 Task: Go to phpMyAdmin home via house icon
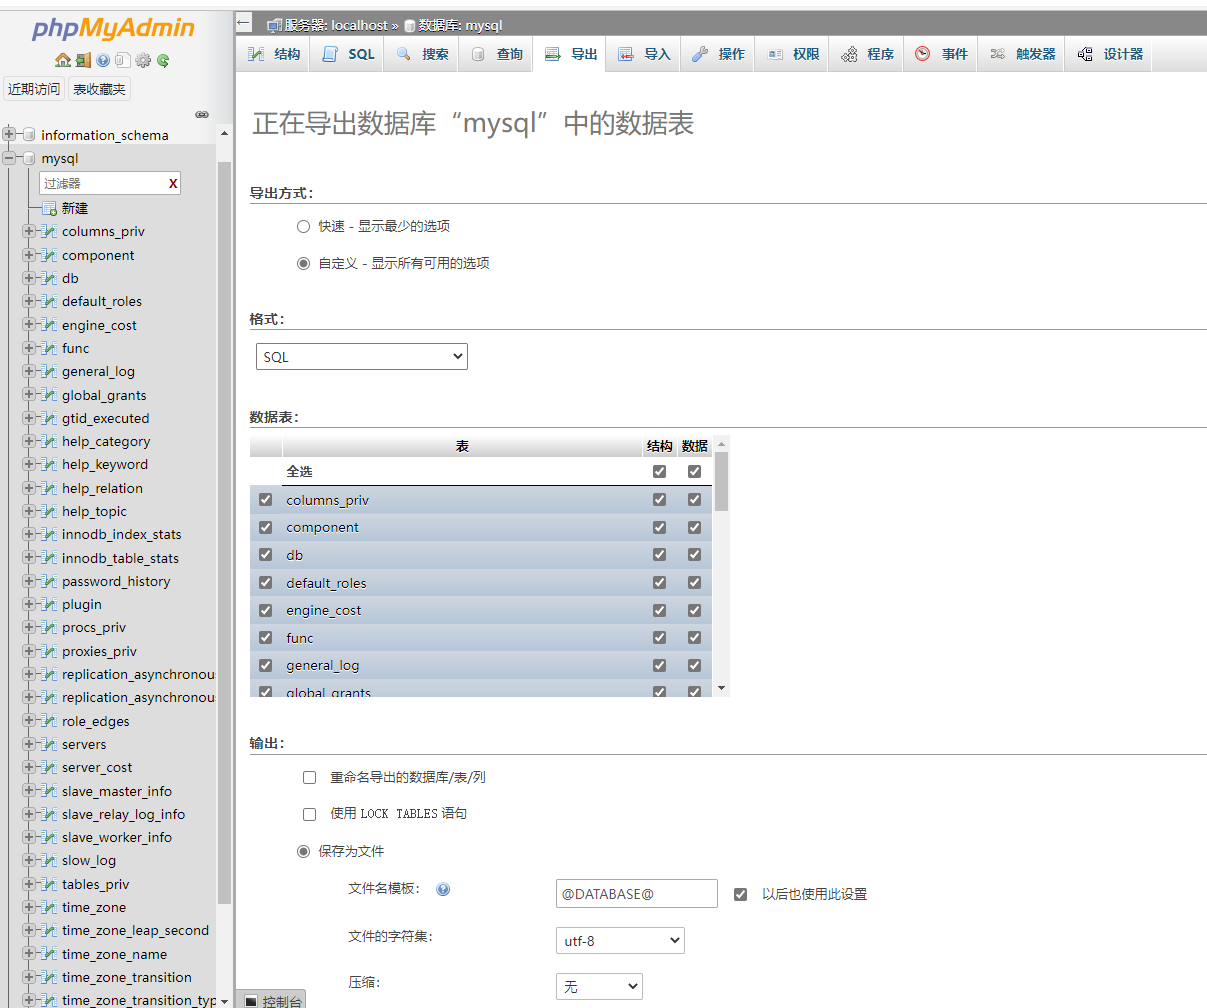click(63, 60)
